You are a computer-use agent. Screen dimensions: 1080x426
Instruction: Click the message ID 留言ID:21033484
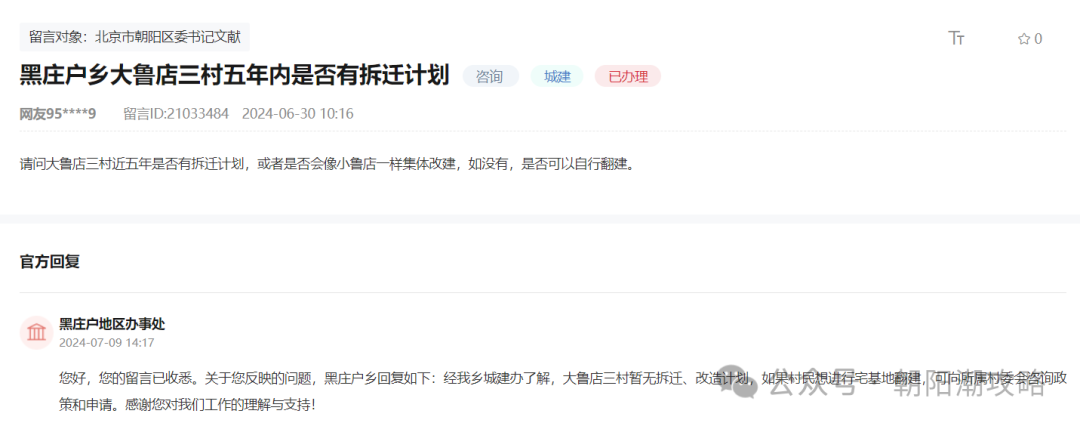pyautogui.click(x=175, y=113)
